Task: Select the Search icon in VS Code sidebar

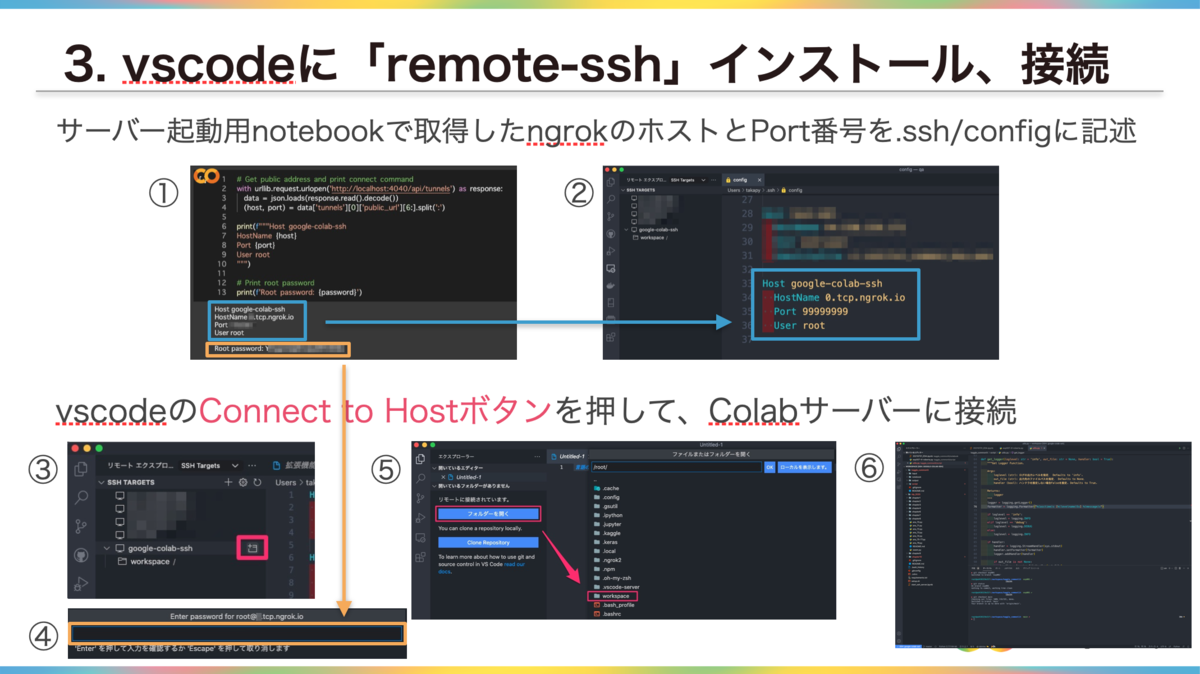Action: pos(81,497)
